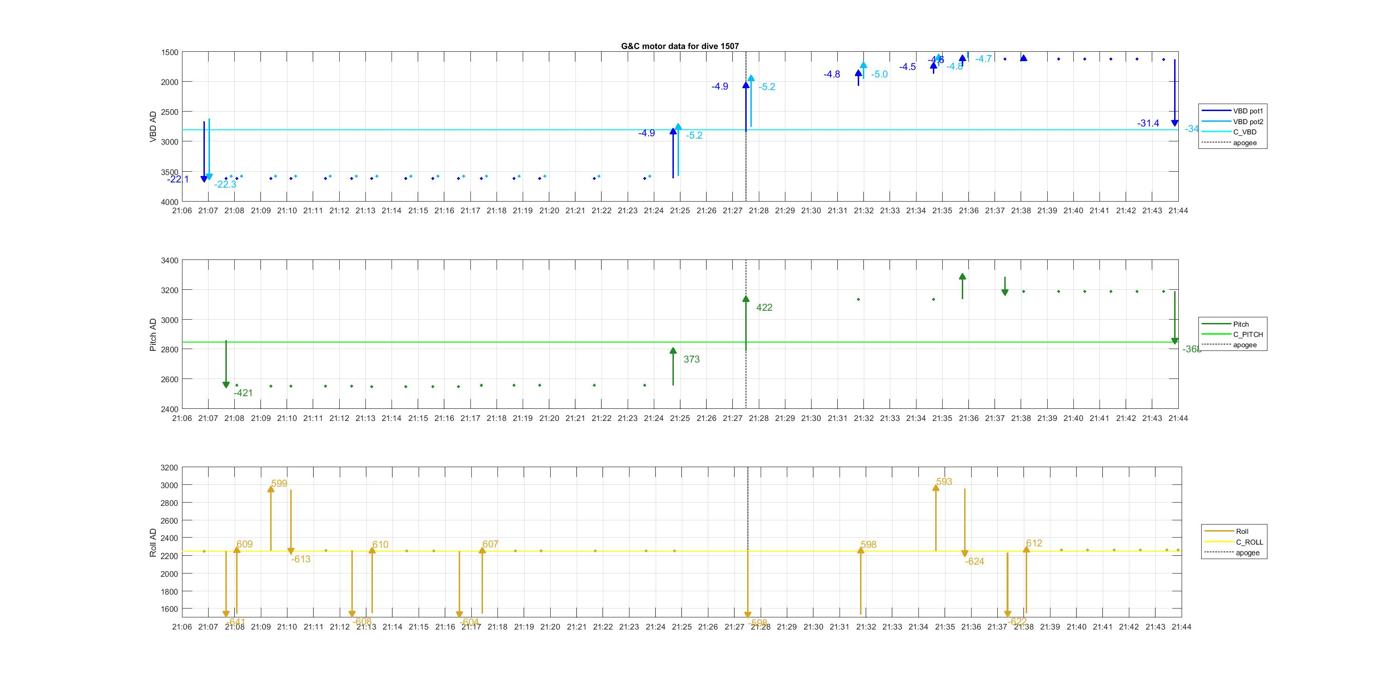This screenshot has height=693, width=1400.
Task: Click the "3200" tick on the Roll axis
Action: pos(168,468)
